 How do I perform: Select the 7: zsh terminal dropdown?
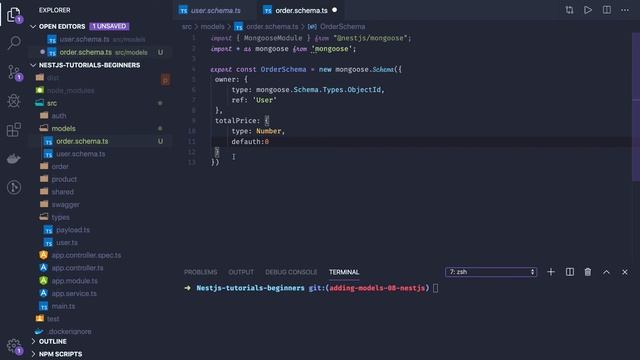tap(491, 272)
